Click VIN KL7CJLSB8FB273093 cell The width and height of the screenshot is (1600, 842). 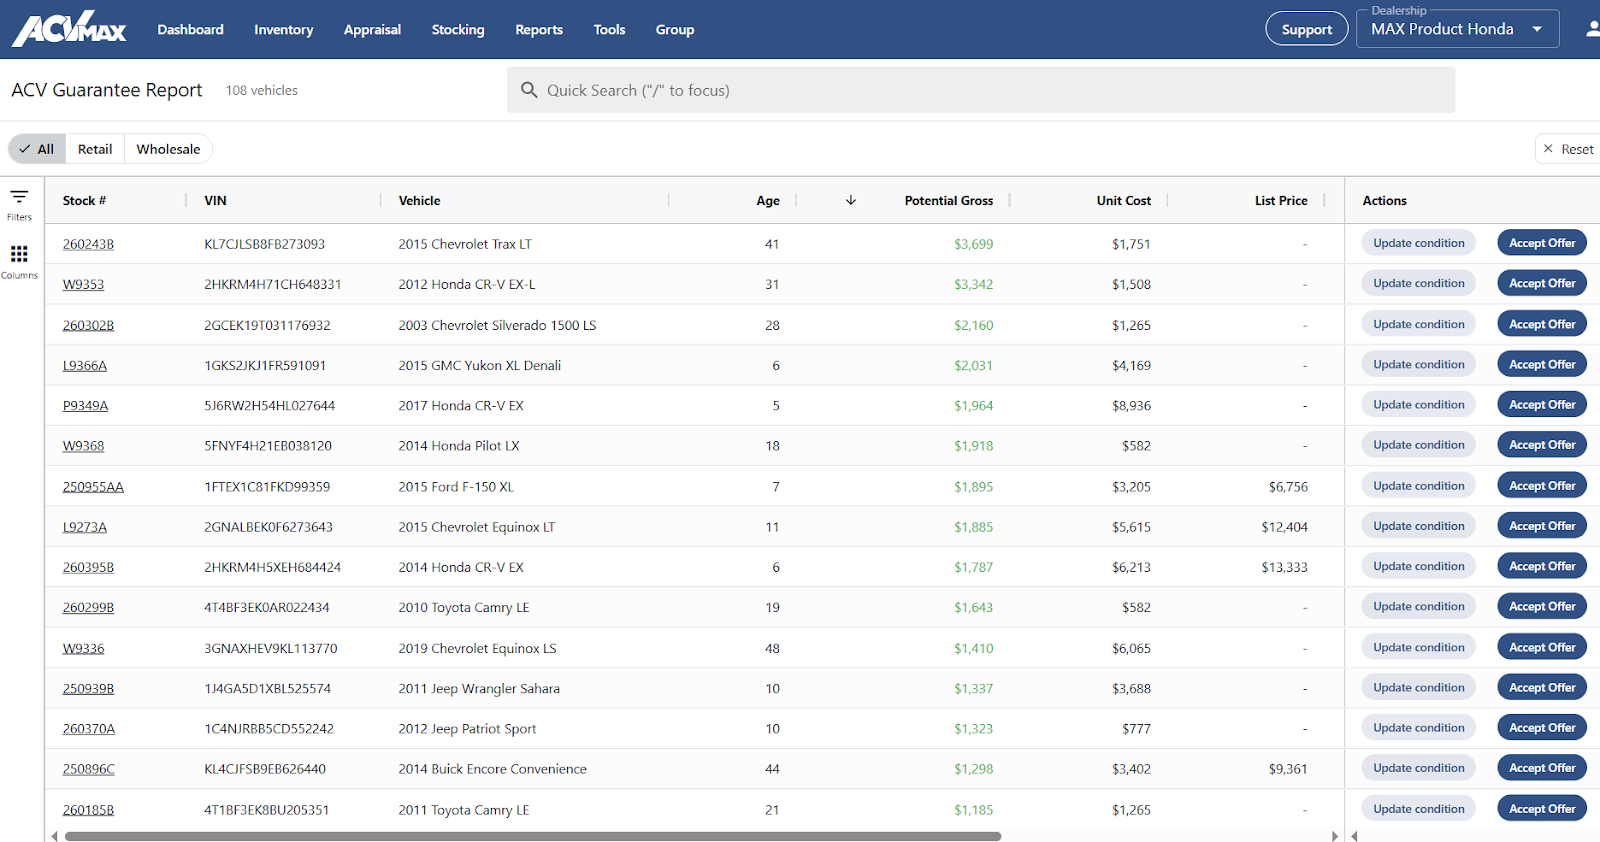[264, 244]
